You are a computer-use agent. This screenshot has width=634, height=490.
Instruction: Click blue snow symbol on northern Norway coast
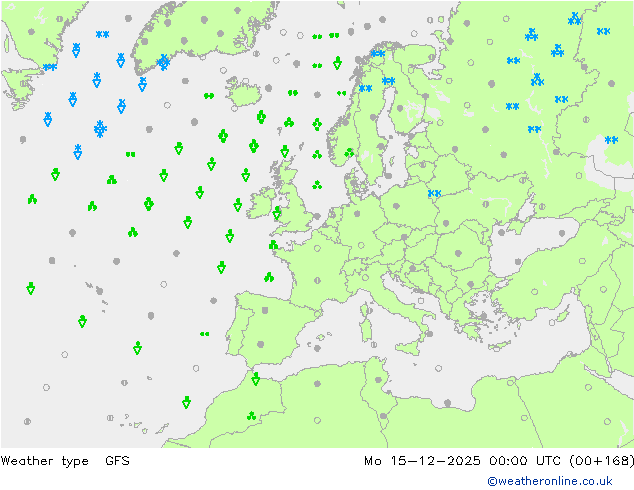(x=378, y=53)
